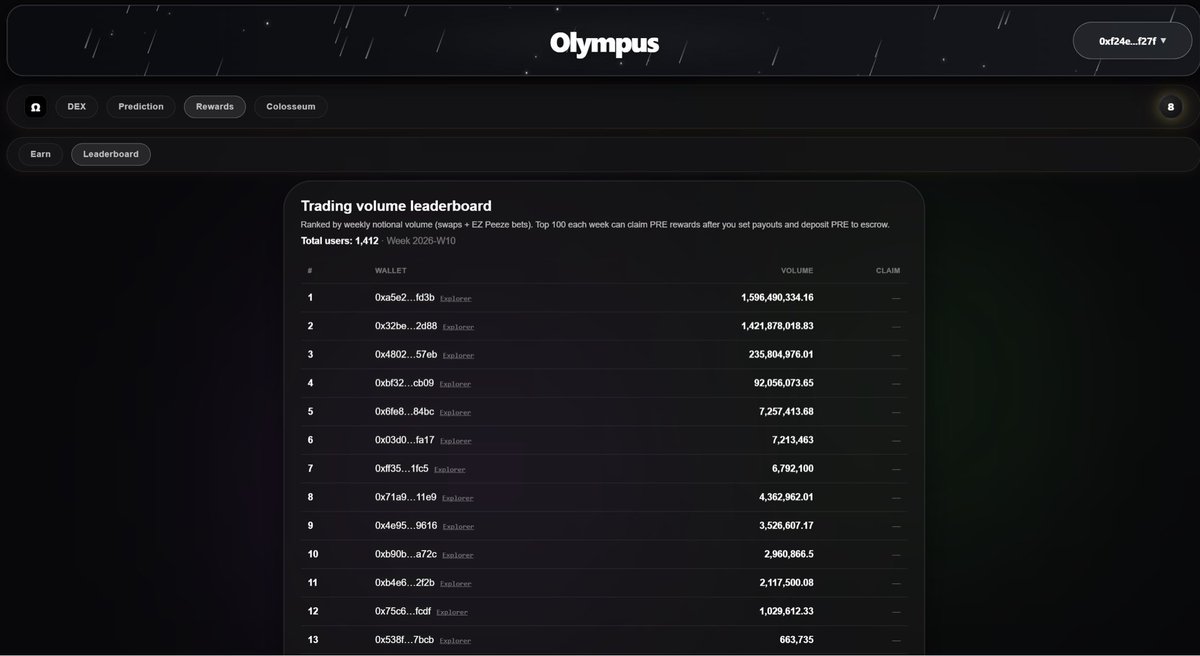Click volume value 2,960,866.5
This screenshot has width=1200, height=656.
(x=789, y=554)
